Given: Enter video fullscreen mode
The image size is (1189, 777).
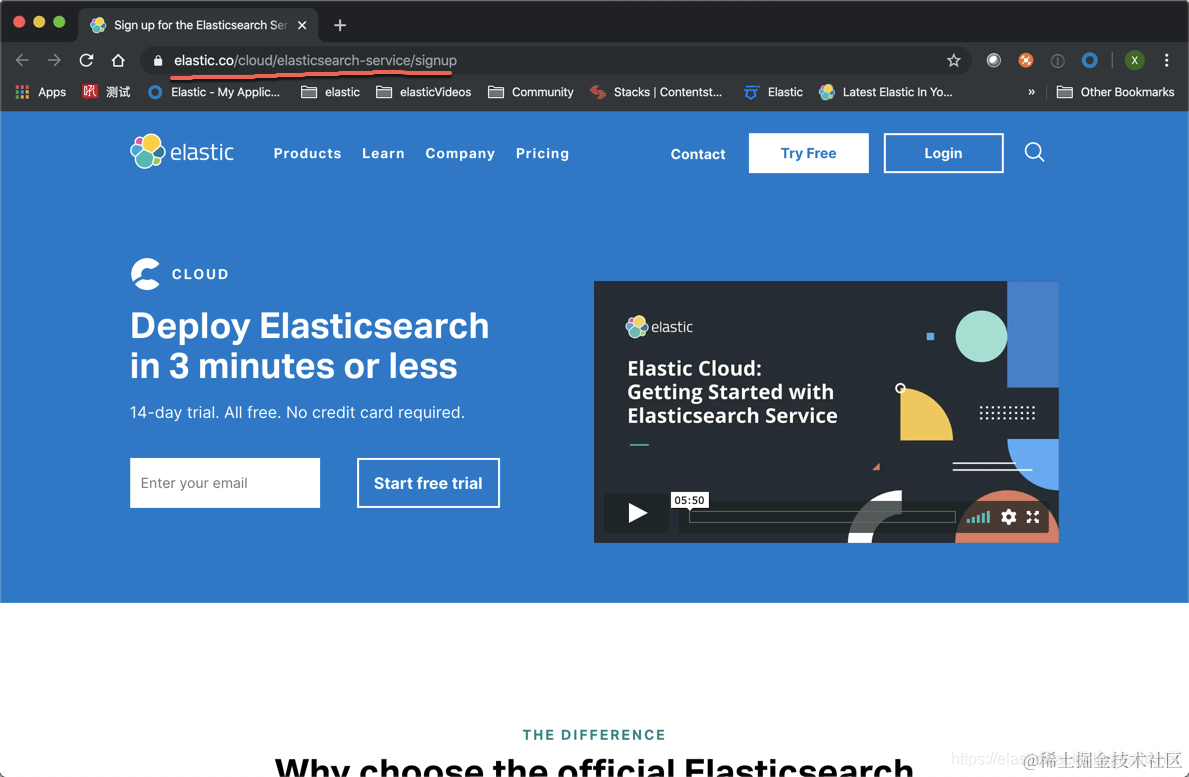Looking at the screenshot, I should (1033, 517).
